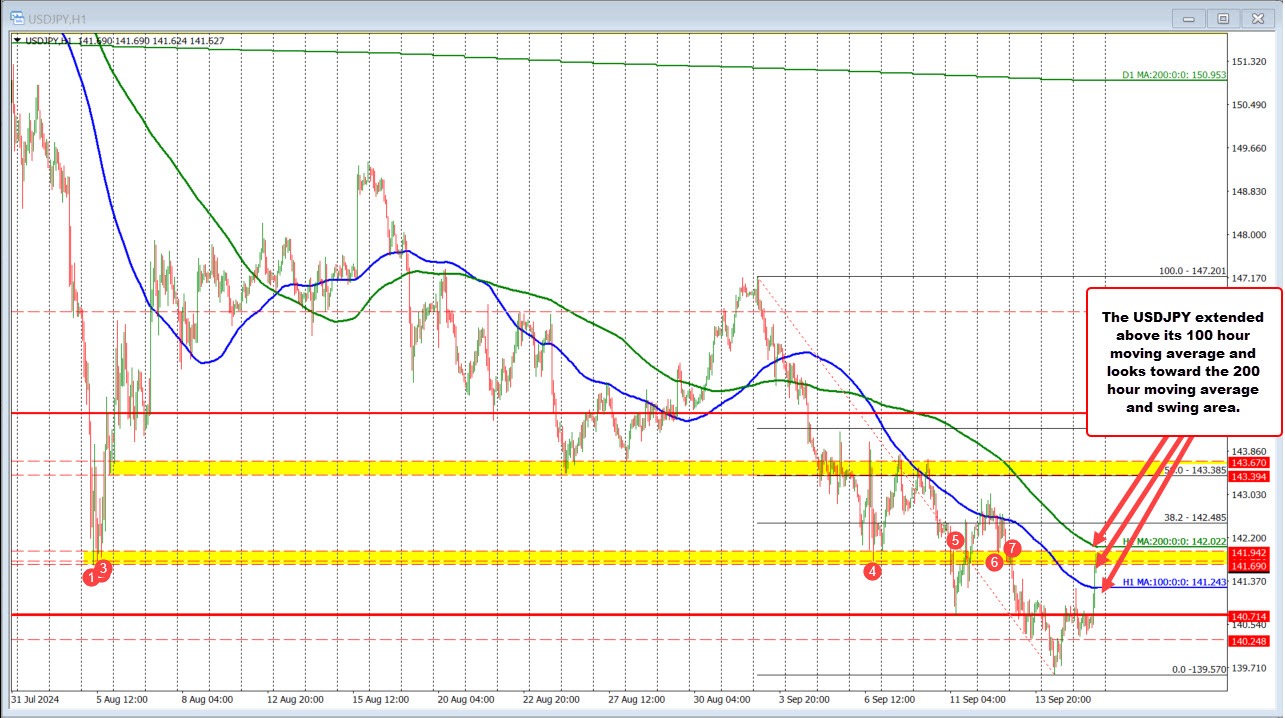
Task: Click the restore window button
Action: (x=1222, y=17)
